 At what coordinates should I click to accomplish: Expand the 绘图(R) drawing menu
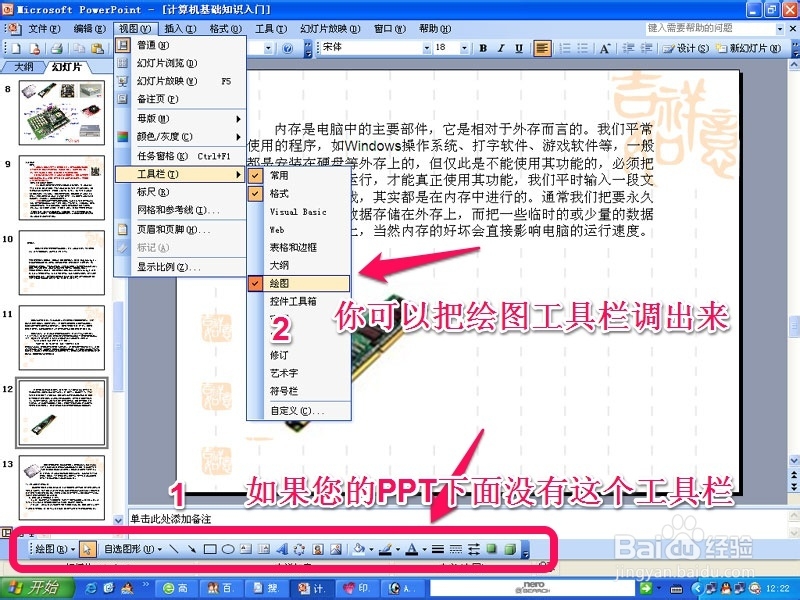[x=55, y=549]
